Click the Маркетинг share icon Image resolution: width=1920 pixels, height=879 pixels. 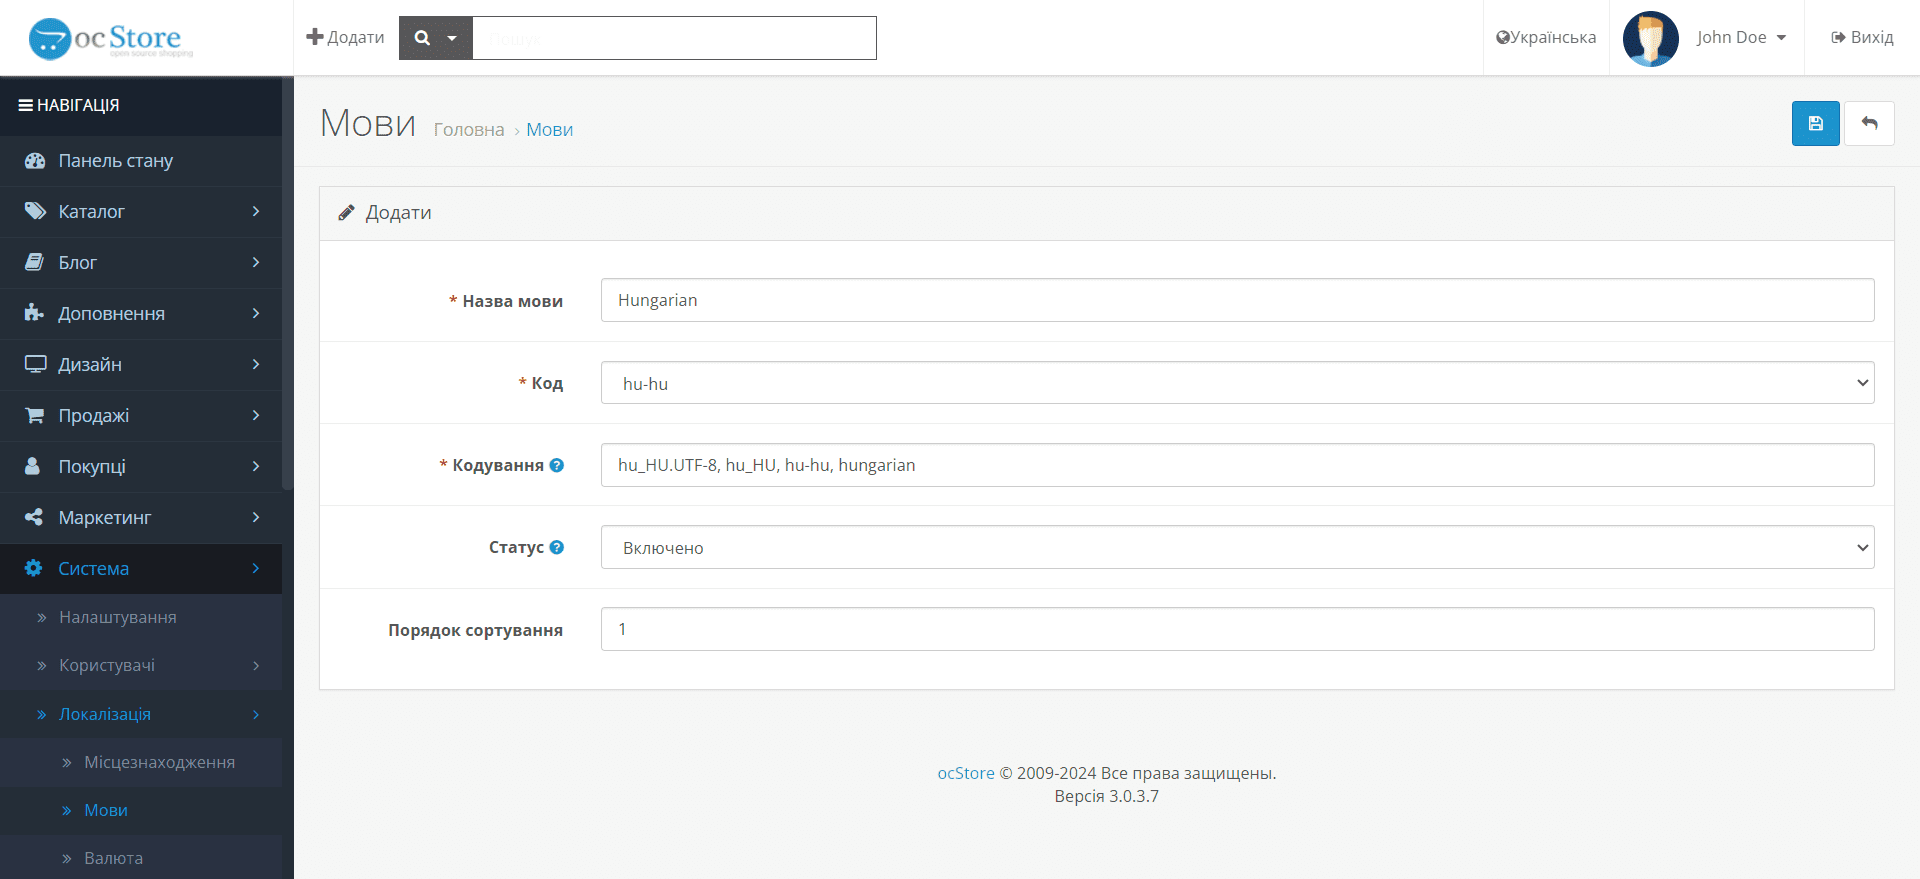tap(34, 517)
